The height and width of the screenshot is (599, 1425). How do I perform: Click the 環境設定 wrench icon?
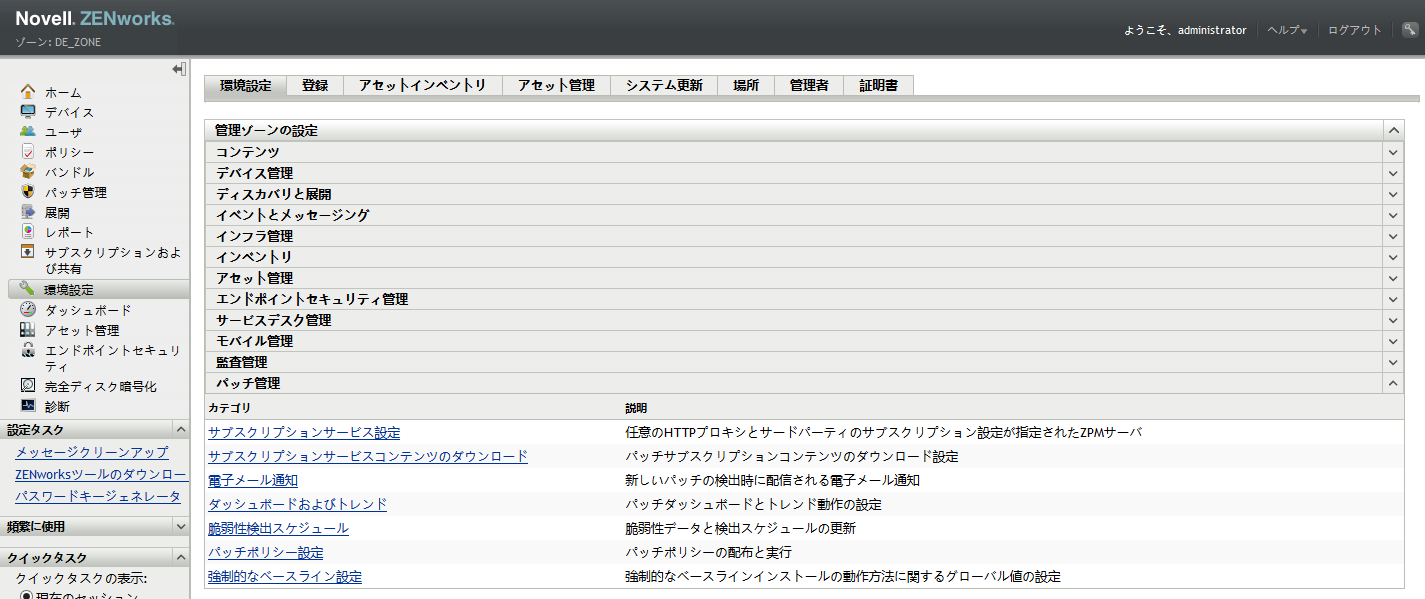pos(28,289)
